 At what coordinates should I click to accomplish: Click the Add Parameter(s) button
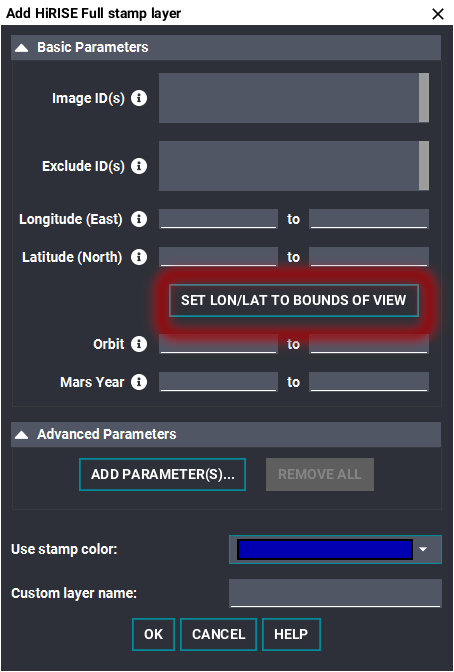pyautogui.click(x=162, y=474)
